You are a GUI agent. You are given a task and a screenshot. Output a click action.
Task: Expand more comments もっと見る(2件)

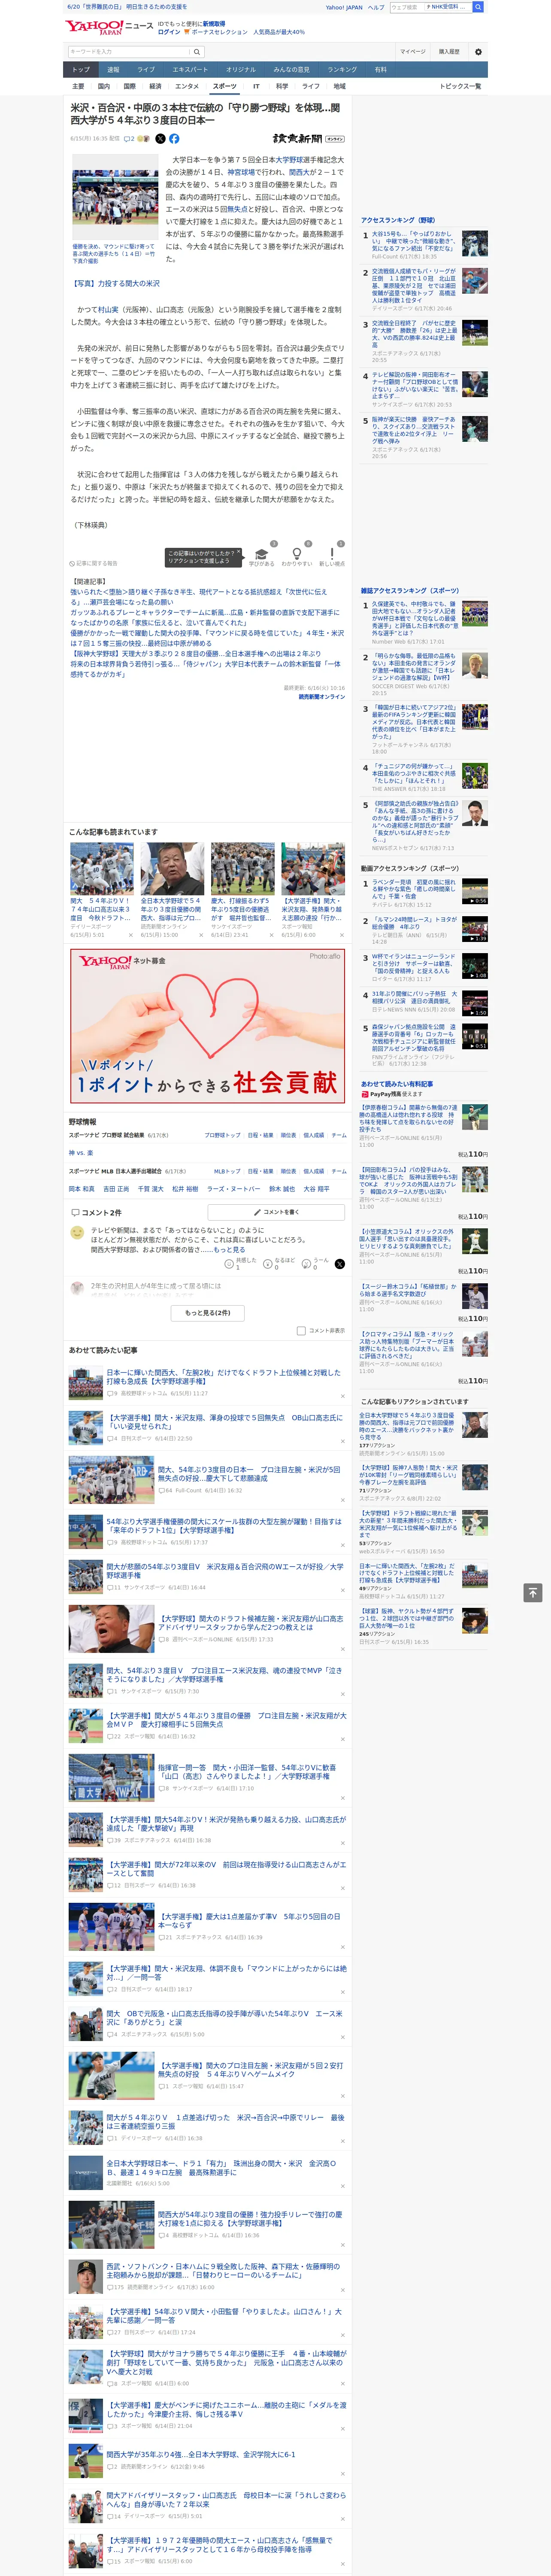pyautogui.click(x=207, y=1312)
